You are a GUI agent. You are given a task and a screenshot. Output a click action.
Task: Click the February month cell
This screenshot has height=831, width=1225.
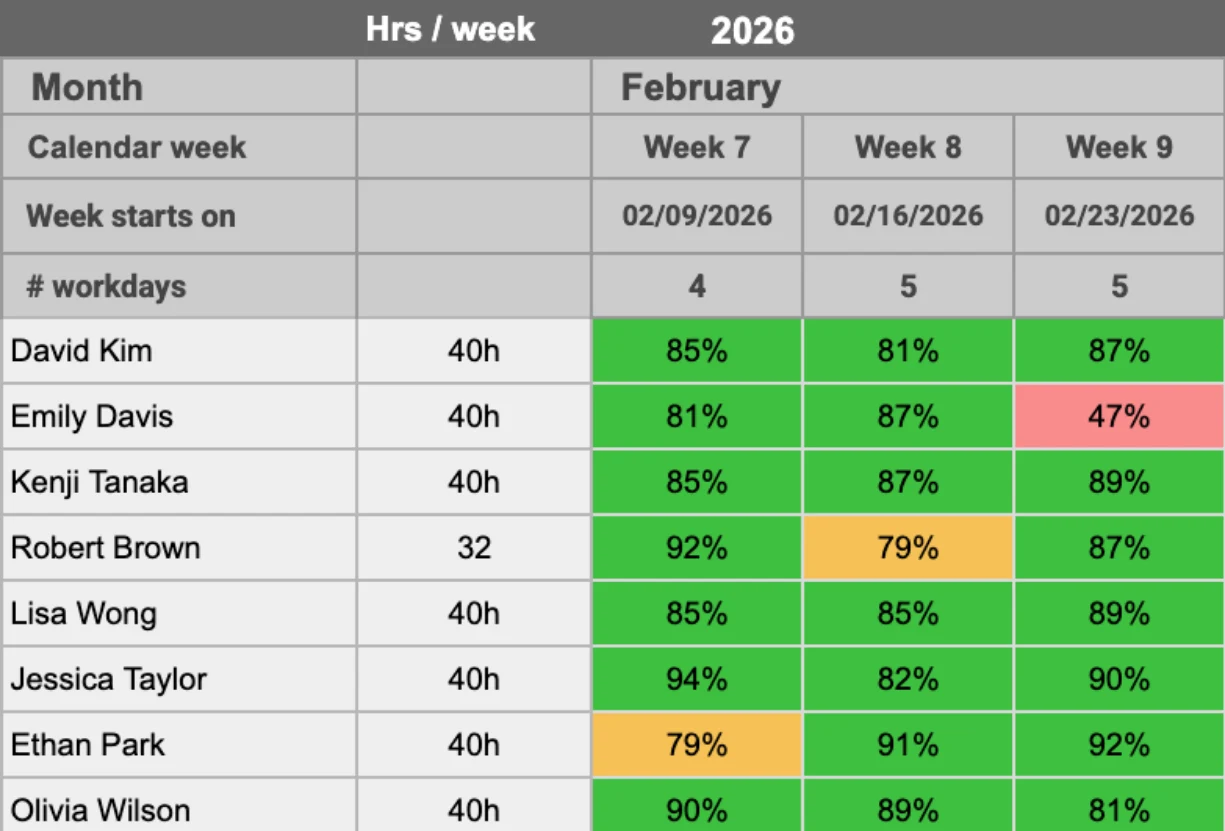coord(701,88)
